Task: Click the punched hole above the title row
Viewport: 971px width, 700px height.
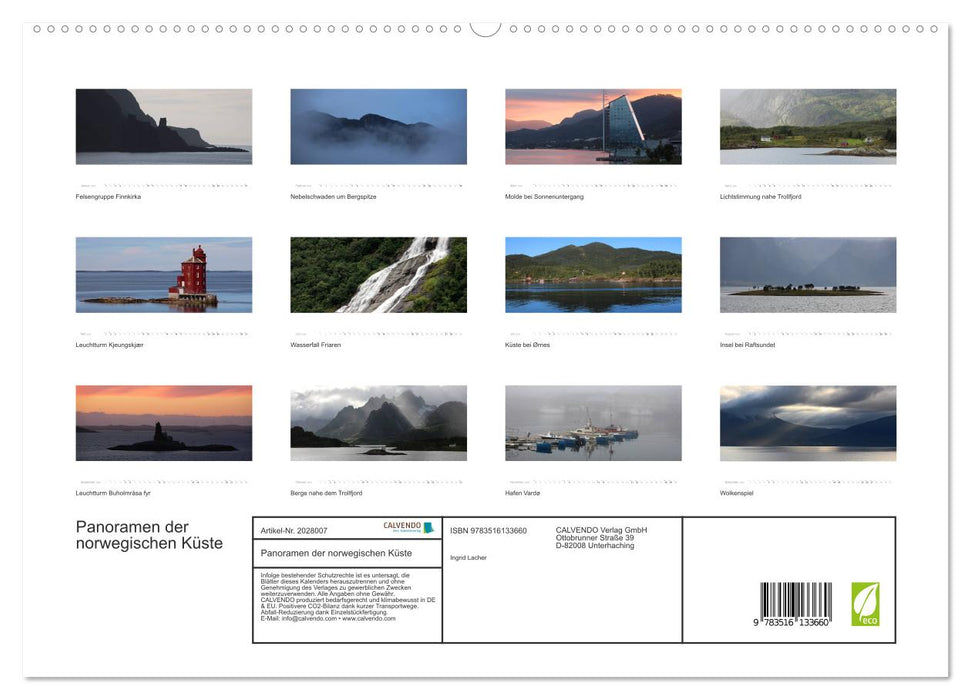Action: [150, 31]
